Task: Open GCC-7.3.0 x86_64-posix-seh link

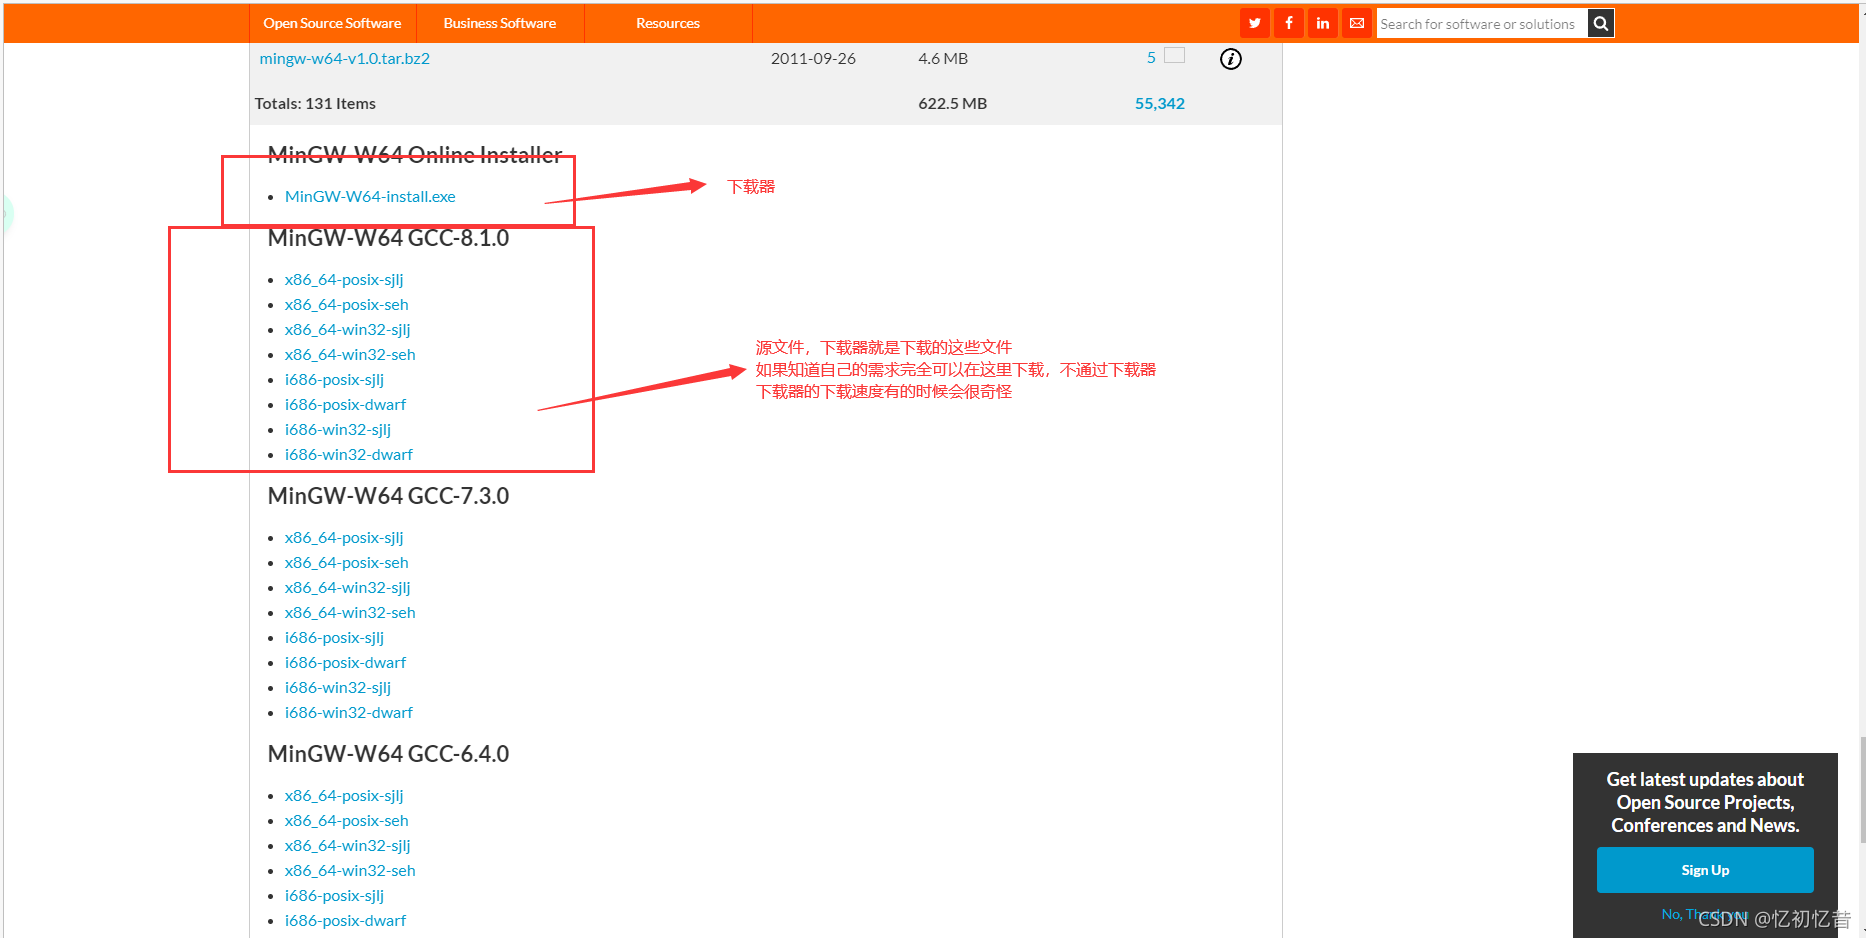Action: 346,562
